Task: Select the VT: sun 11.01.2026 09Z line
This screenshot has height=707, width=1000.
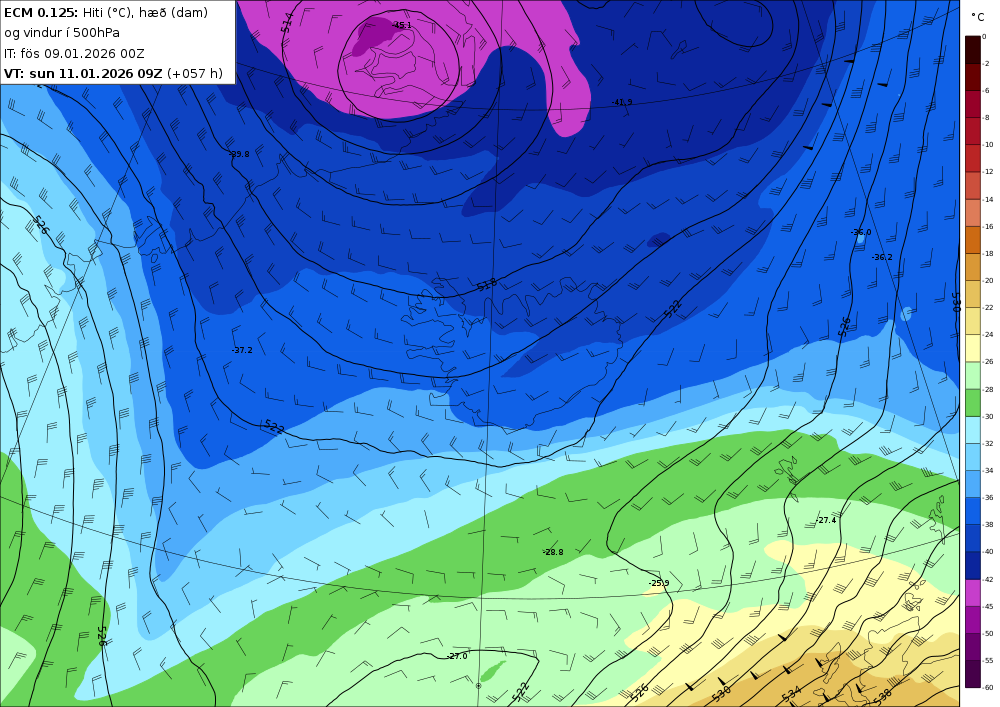Action: [x=114, y=74]
